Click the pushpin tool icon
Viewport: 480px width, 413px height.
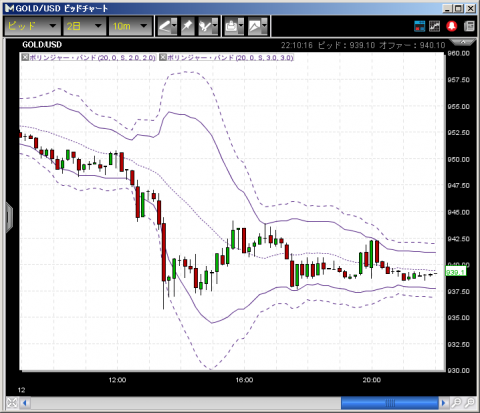coord(187,26)
